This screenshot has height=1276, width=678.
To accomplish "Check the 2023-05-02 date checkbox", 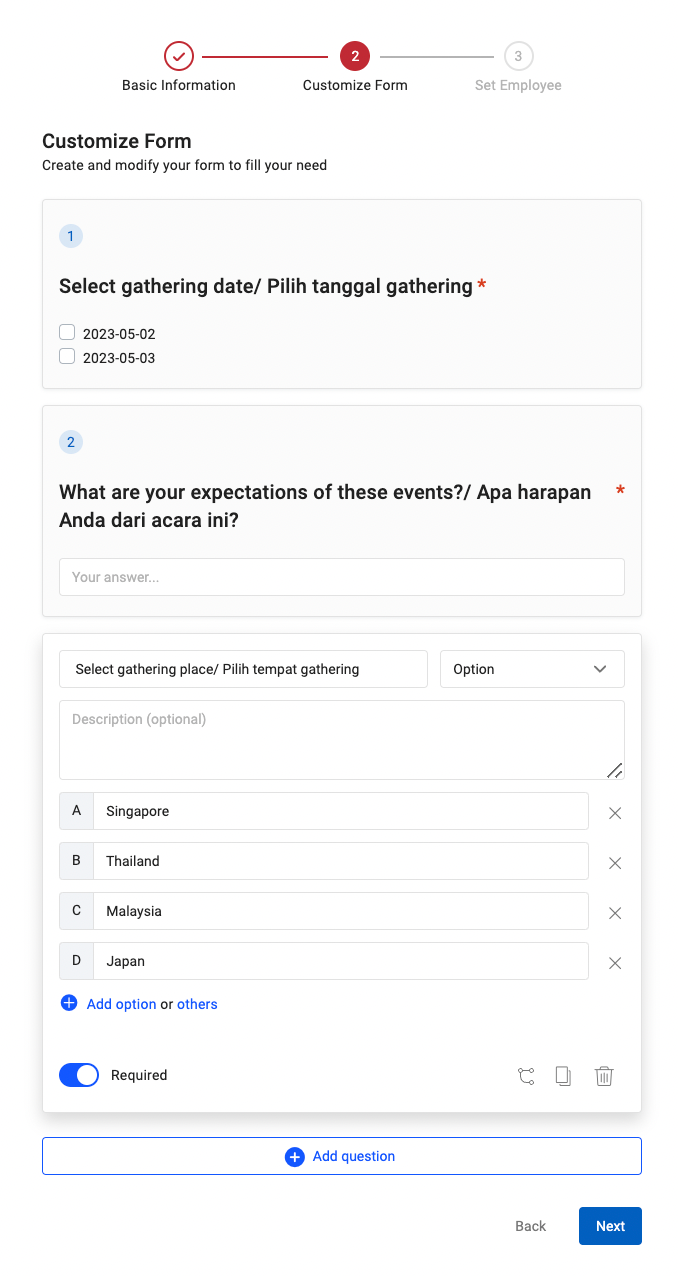I will click(66, 331).
